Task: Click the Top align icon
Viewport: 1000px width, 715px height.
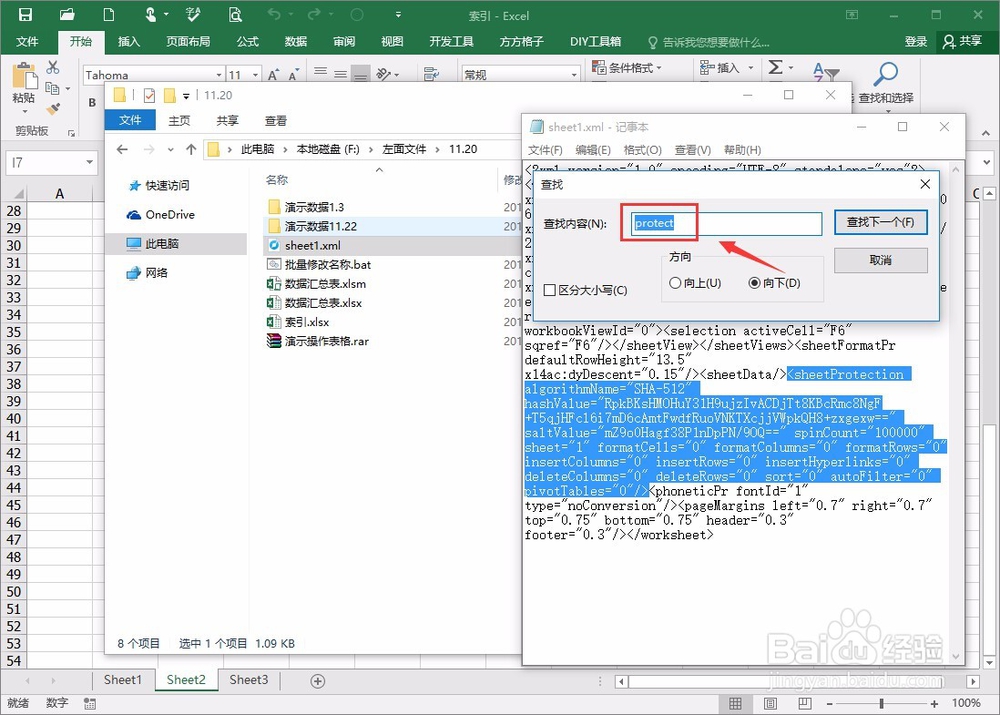Action: [x=321, y=72]
